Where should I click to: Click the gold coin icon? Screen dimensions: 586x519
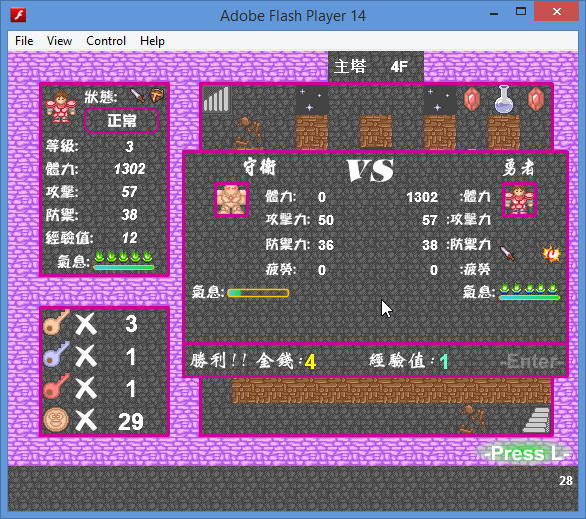tap(56, 420)
